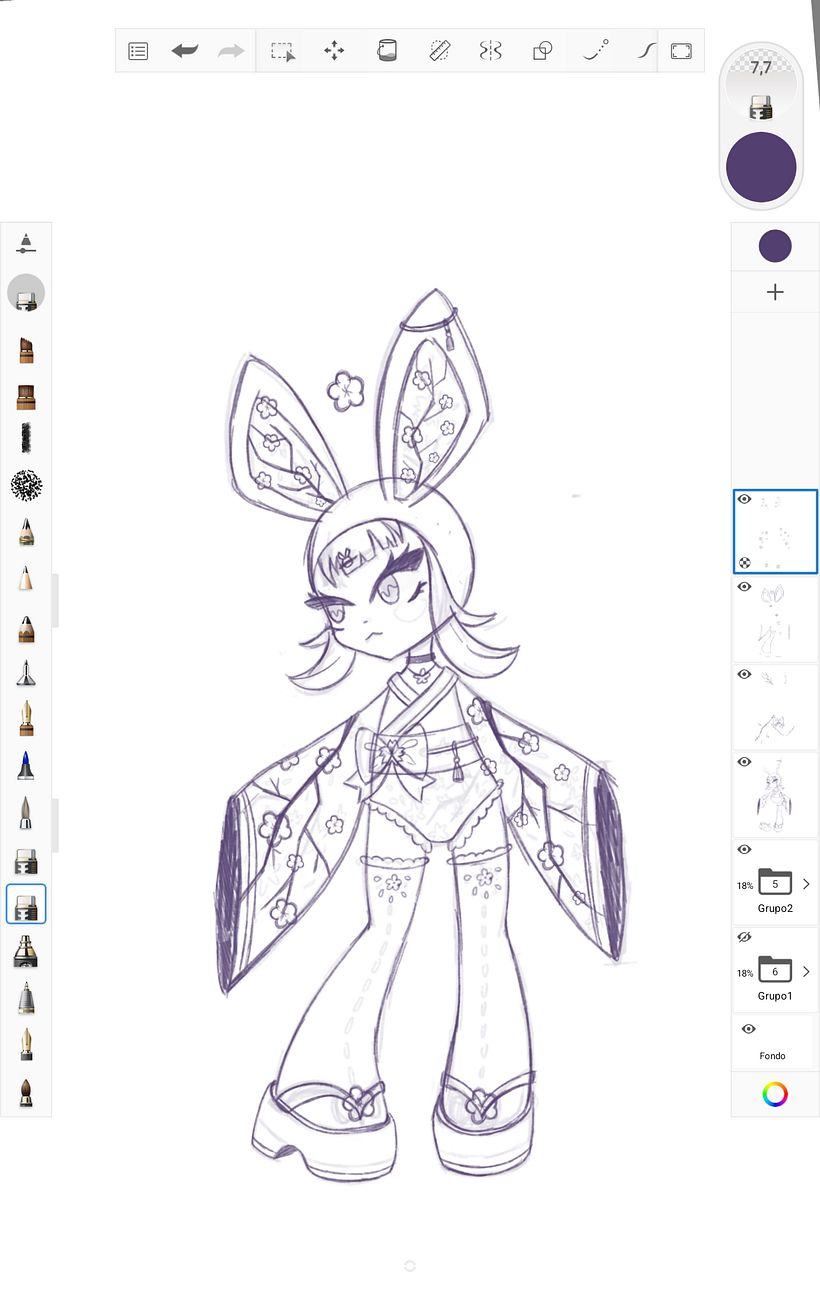820x1312 pixels.
Task: Open the draw shapes tool
Action: click(542, 51)
